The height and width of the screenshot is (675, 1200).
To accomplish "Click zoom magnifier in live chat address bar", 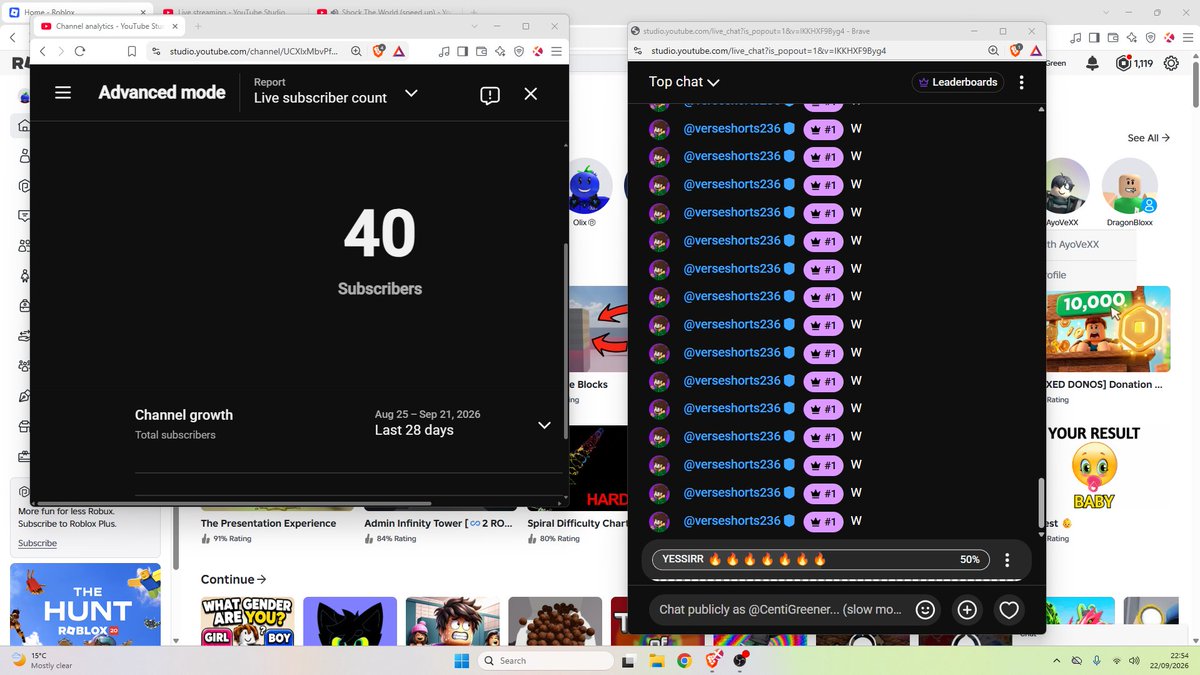I will click(993, 50).
